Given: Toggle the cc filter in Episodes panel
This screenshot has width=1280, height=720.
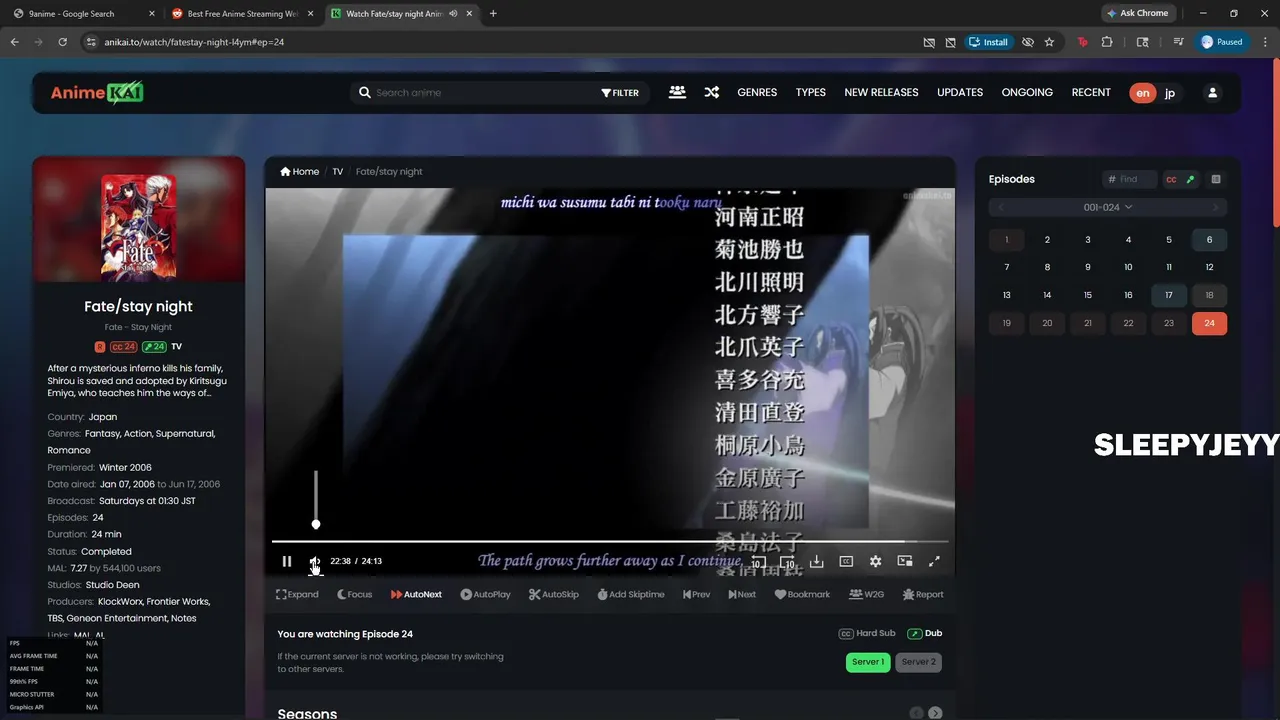Looking at the screenshot, I should pos(1171,179).
